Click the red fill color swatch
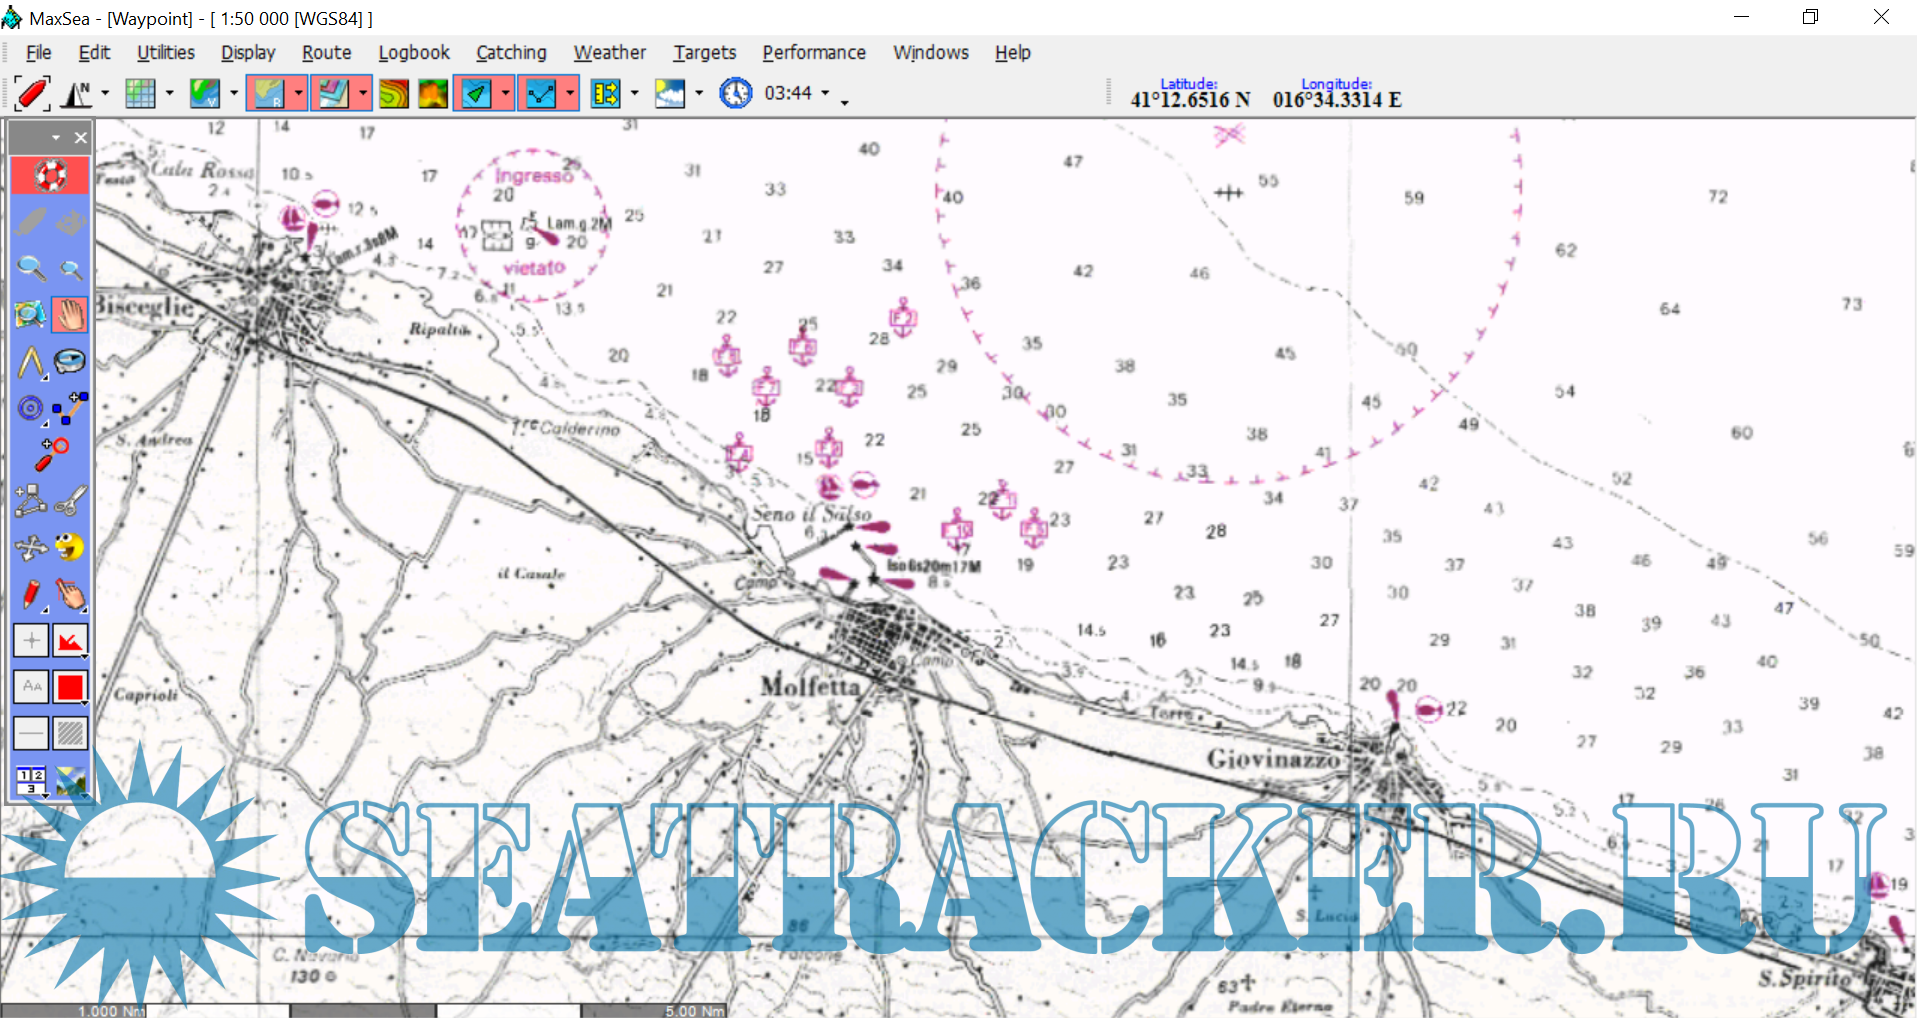Viewport: 1917px width, 1018px height. pos(70,687)
